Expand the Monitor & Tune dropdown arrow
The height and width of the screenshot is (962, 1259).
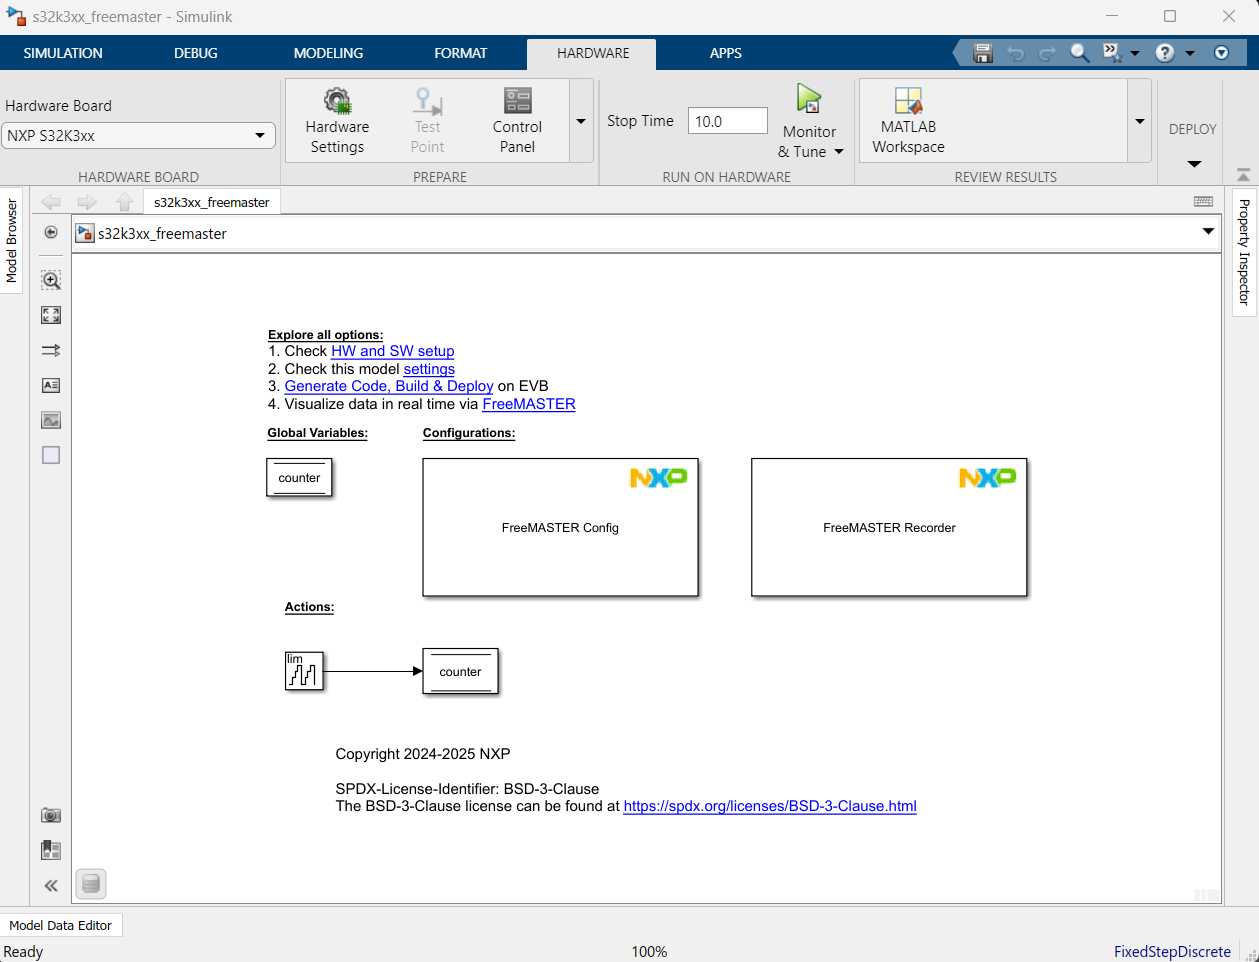(x=839, y=152)
